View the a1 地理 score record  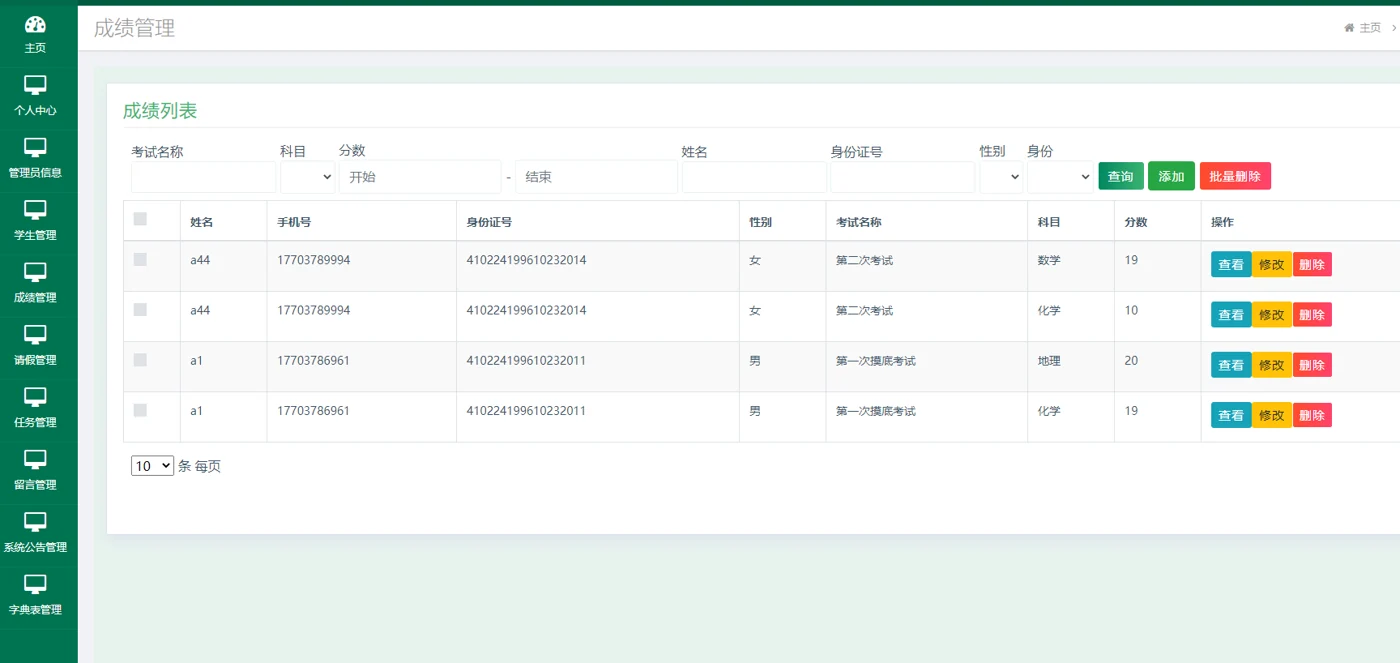1231,365
